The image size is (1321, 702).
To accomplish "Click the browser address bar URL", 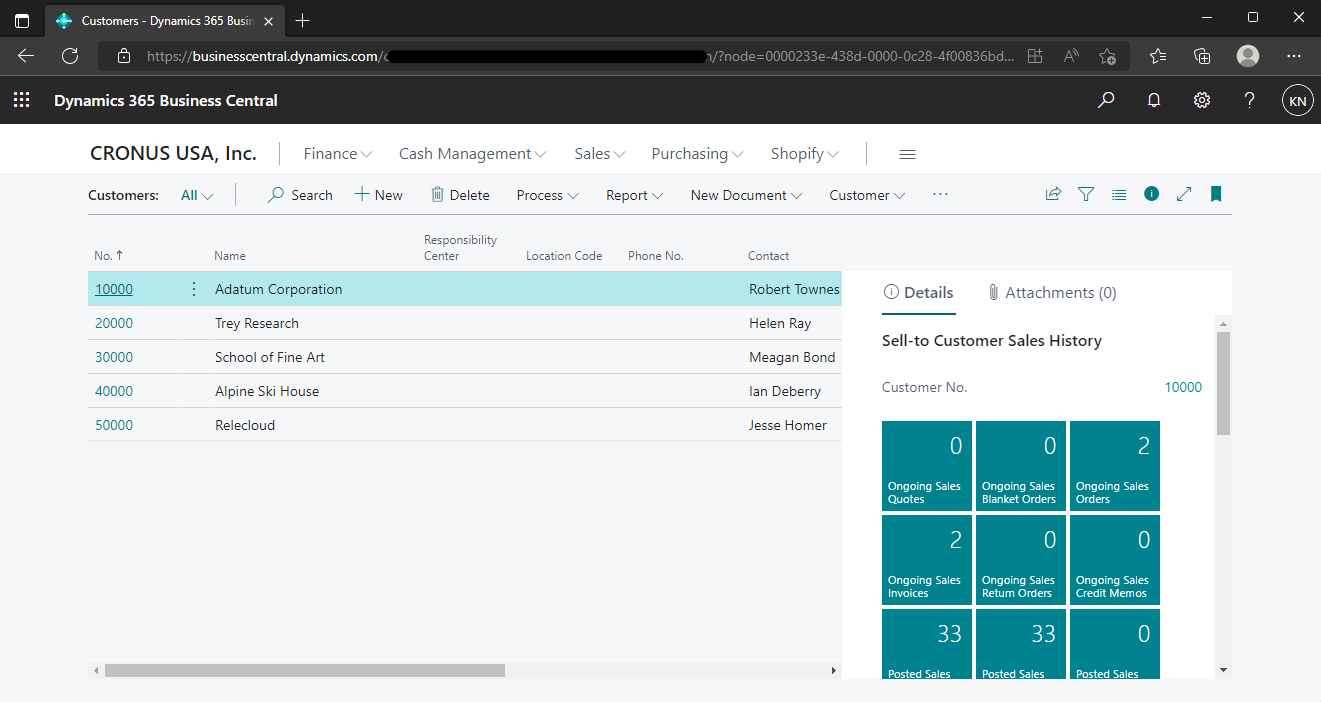I will [x=580, y=56].
